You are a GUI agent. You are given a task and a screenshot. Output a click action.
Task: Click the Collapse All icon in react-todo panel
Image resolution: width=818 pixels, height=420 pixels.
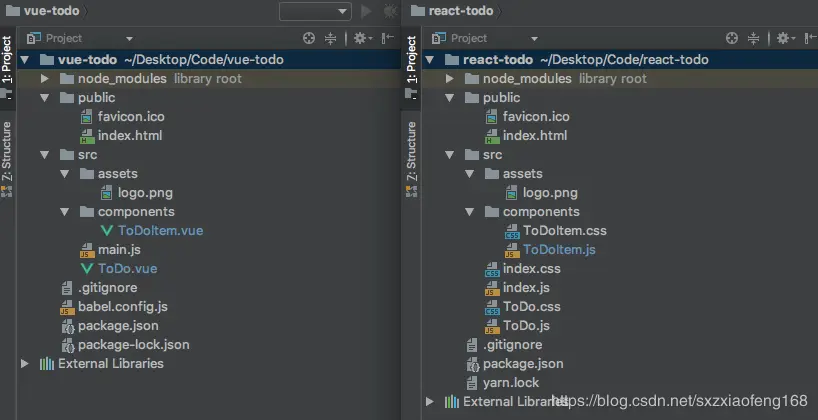point(753,38)
